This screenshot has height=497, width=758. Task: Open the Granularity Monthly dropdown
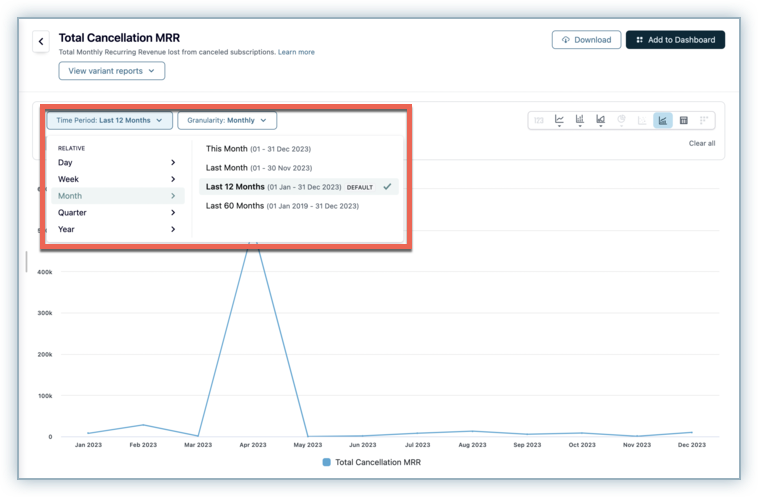tap(227, 120)
